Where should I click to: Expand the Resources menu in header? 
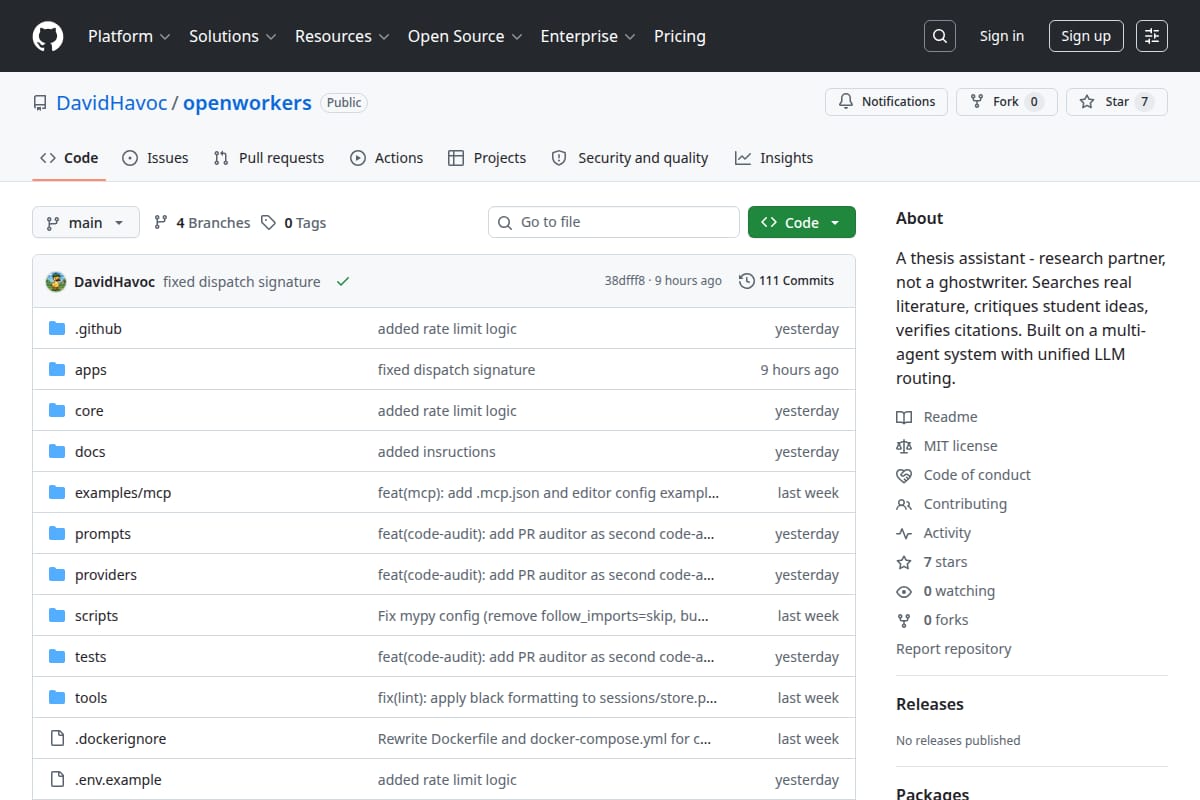point(341,36)
